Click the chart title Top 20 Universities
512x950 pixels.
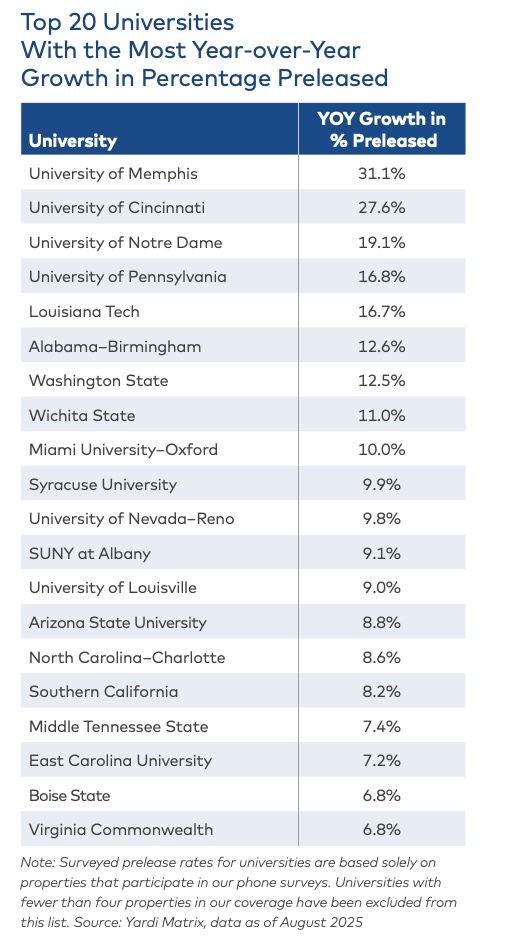tap(127, 22)
